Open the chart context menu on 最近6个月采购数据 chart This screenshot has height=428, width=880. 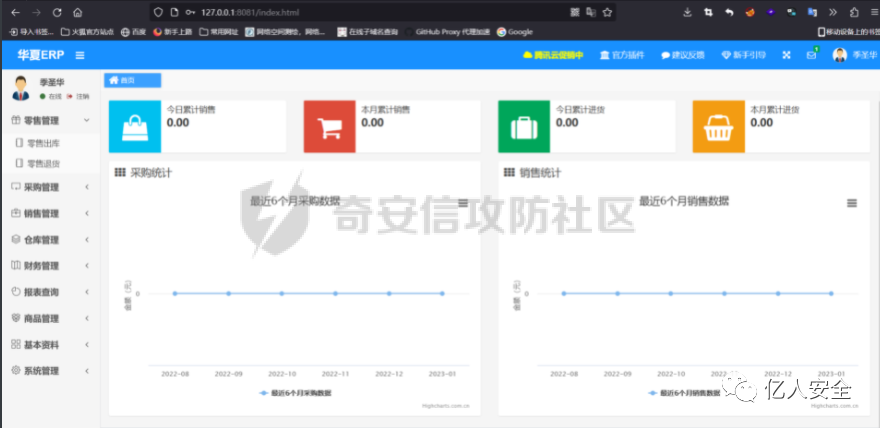pos(463,203)
